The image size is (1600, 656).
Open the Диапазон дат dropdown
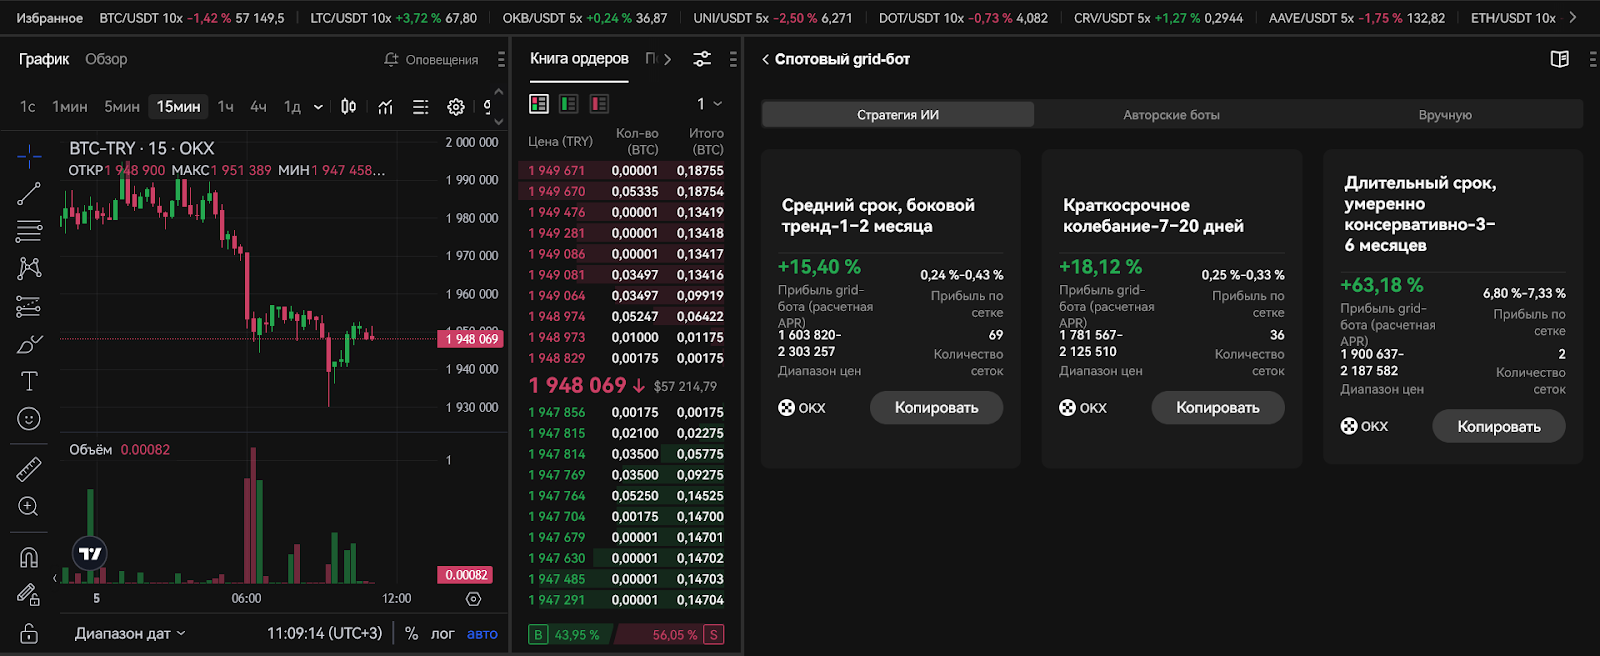point(130,633)
